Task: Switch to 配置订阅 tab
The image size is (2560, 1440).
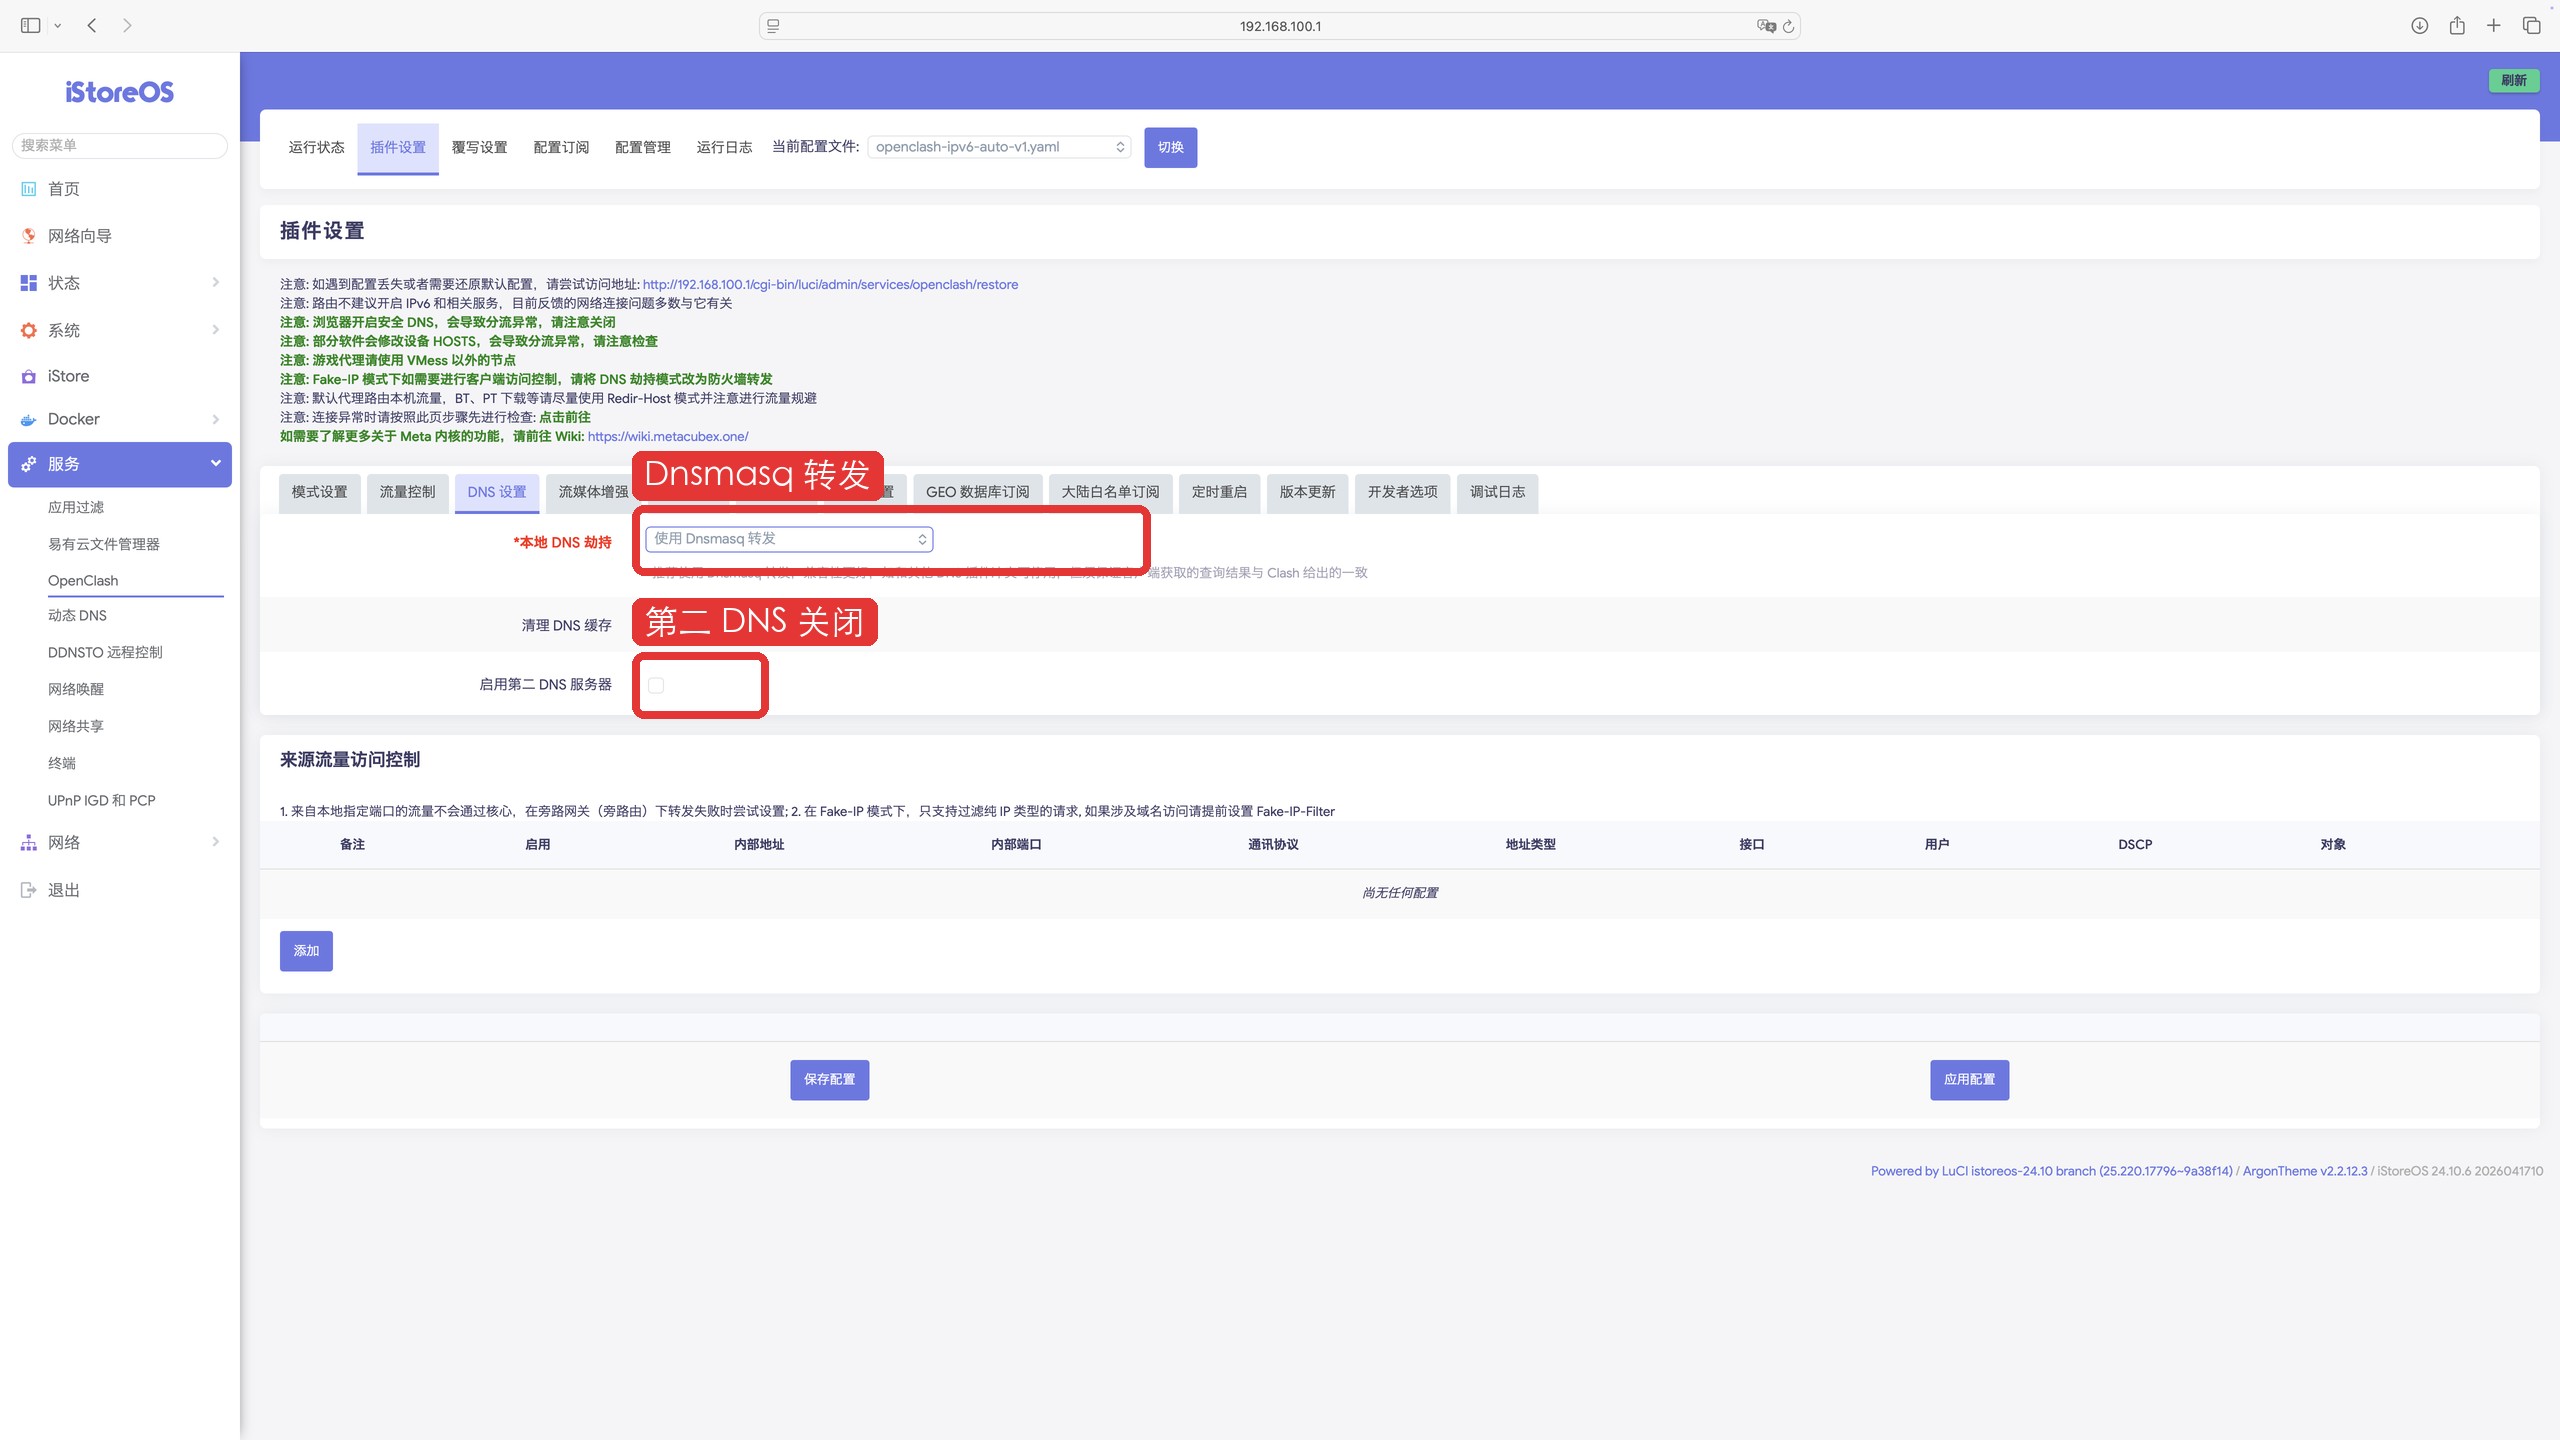Action: click(x=561, y=147)
